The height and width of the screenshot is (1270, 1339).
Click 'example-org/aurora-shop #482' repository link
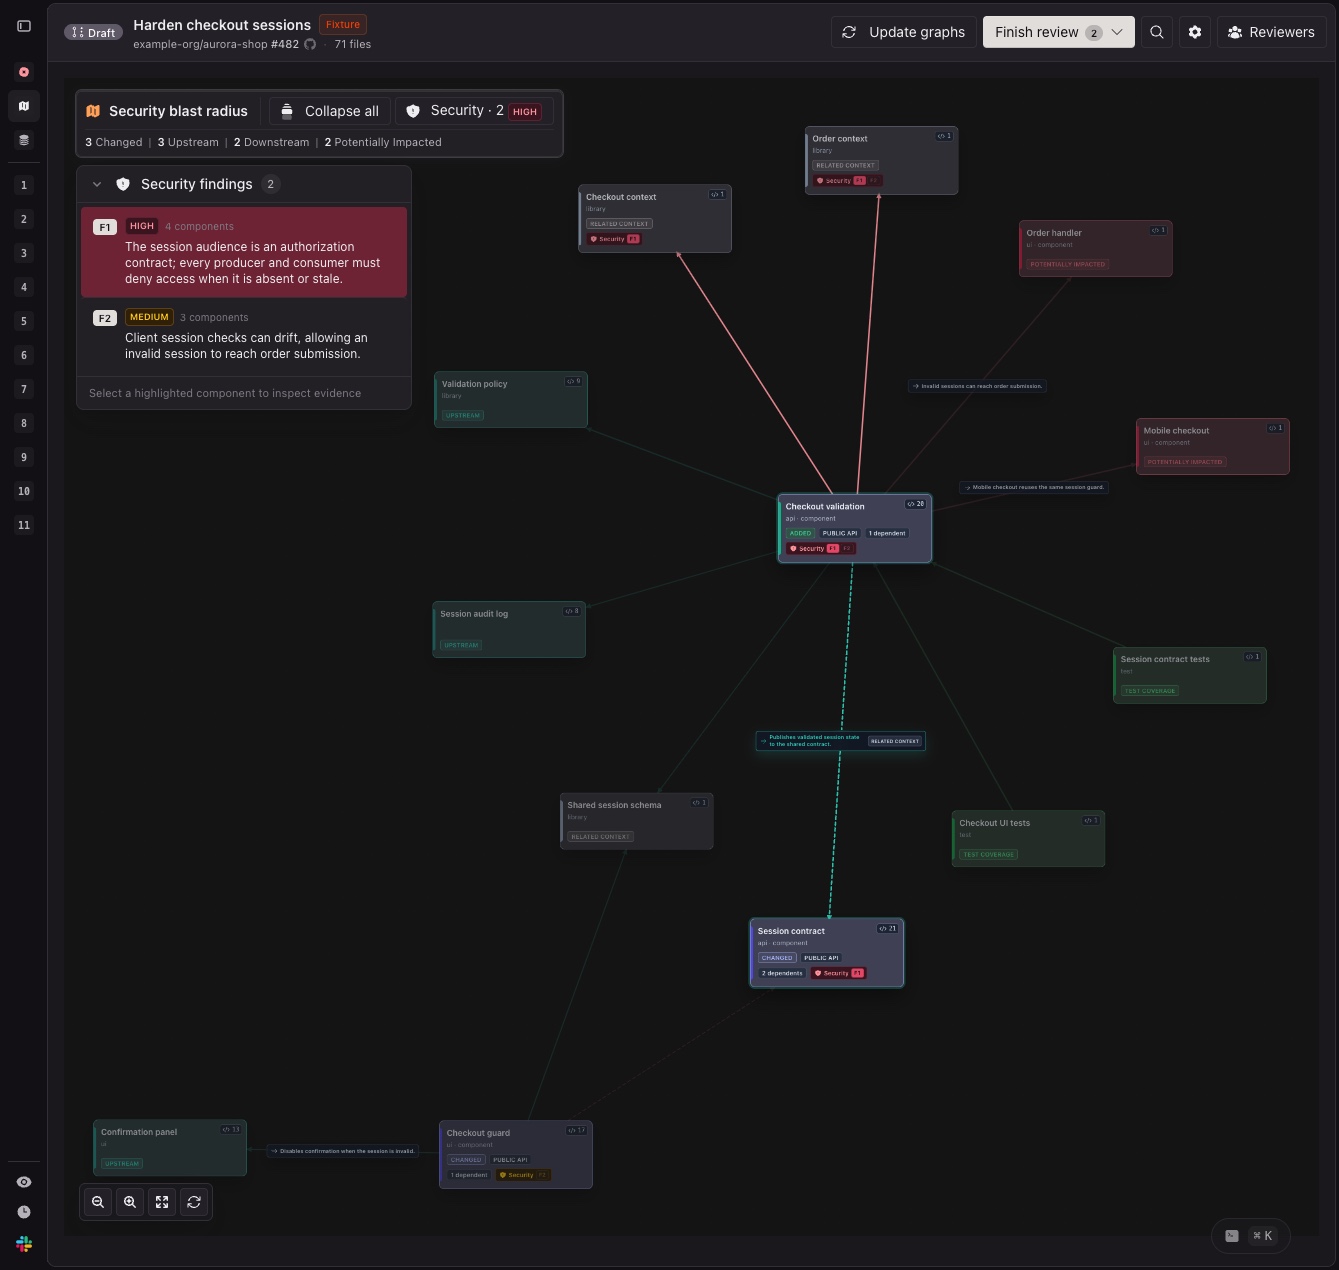tap(216, 44)
